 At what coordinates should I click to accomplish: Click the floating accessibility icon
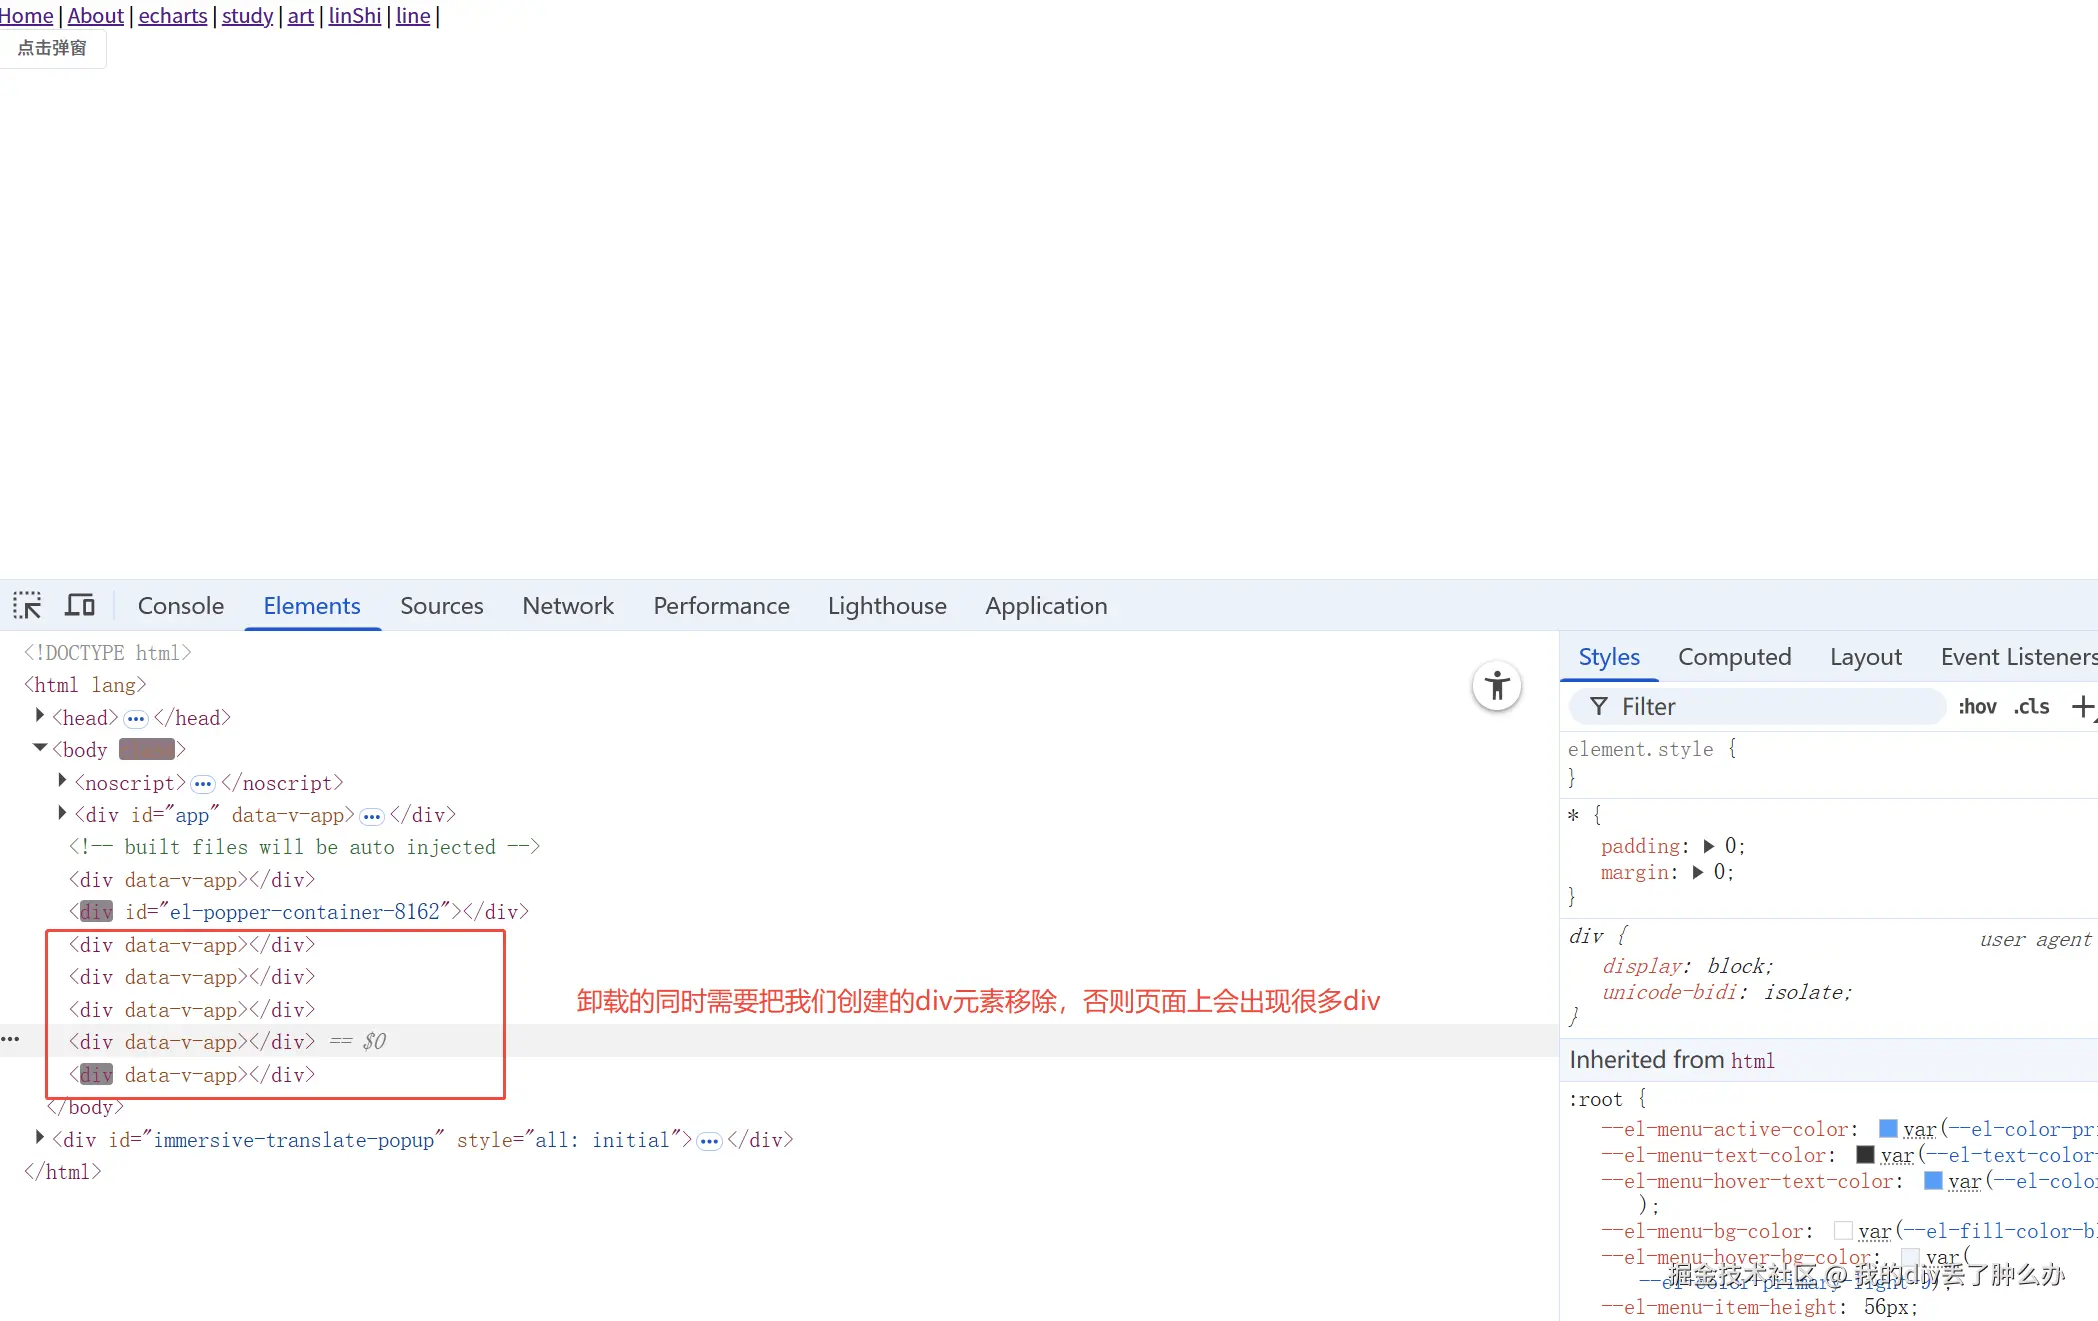(1496, 686)
